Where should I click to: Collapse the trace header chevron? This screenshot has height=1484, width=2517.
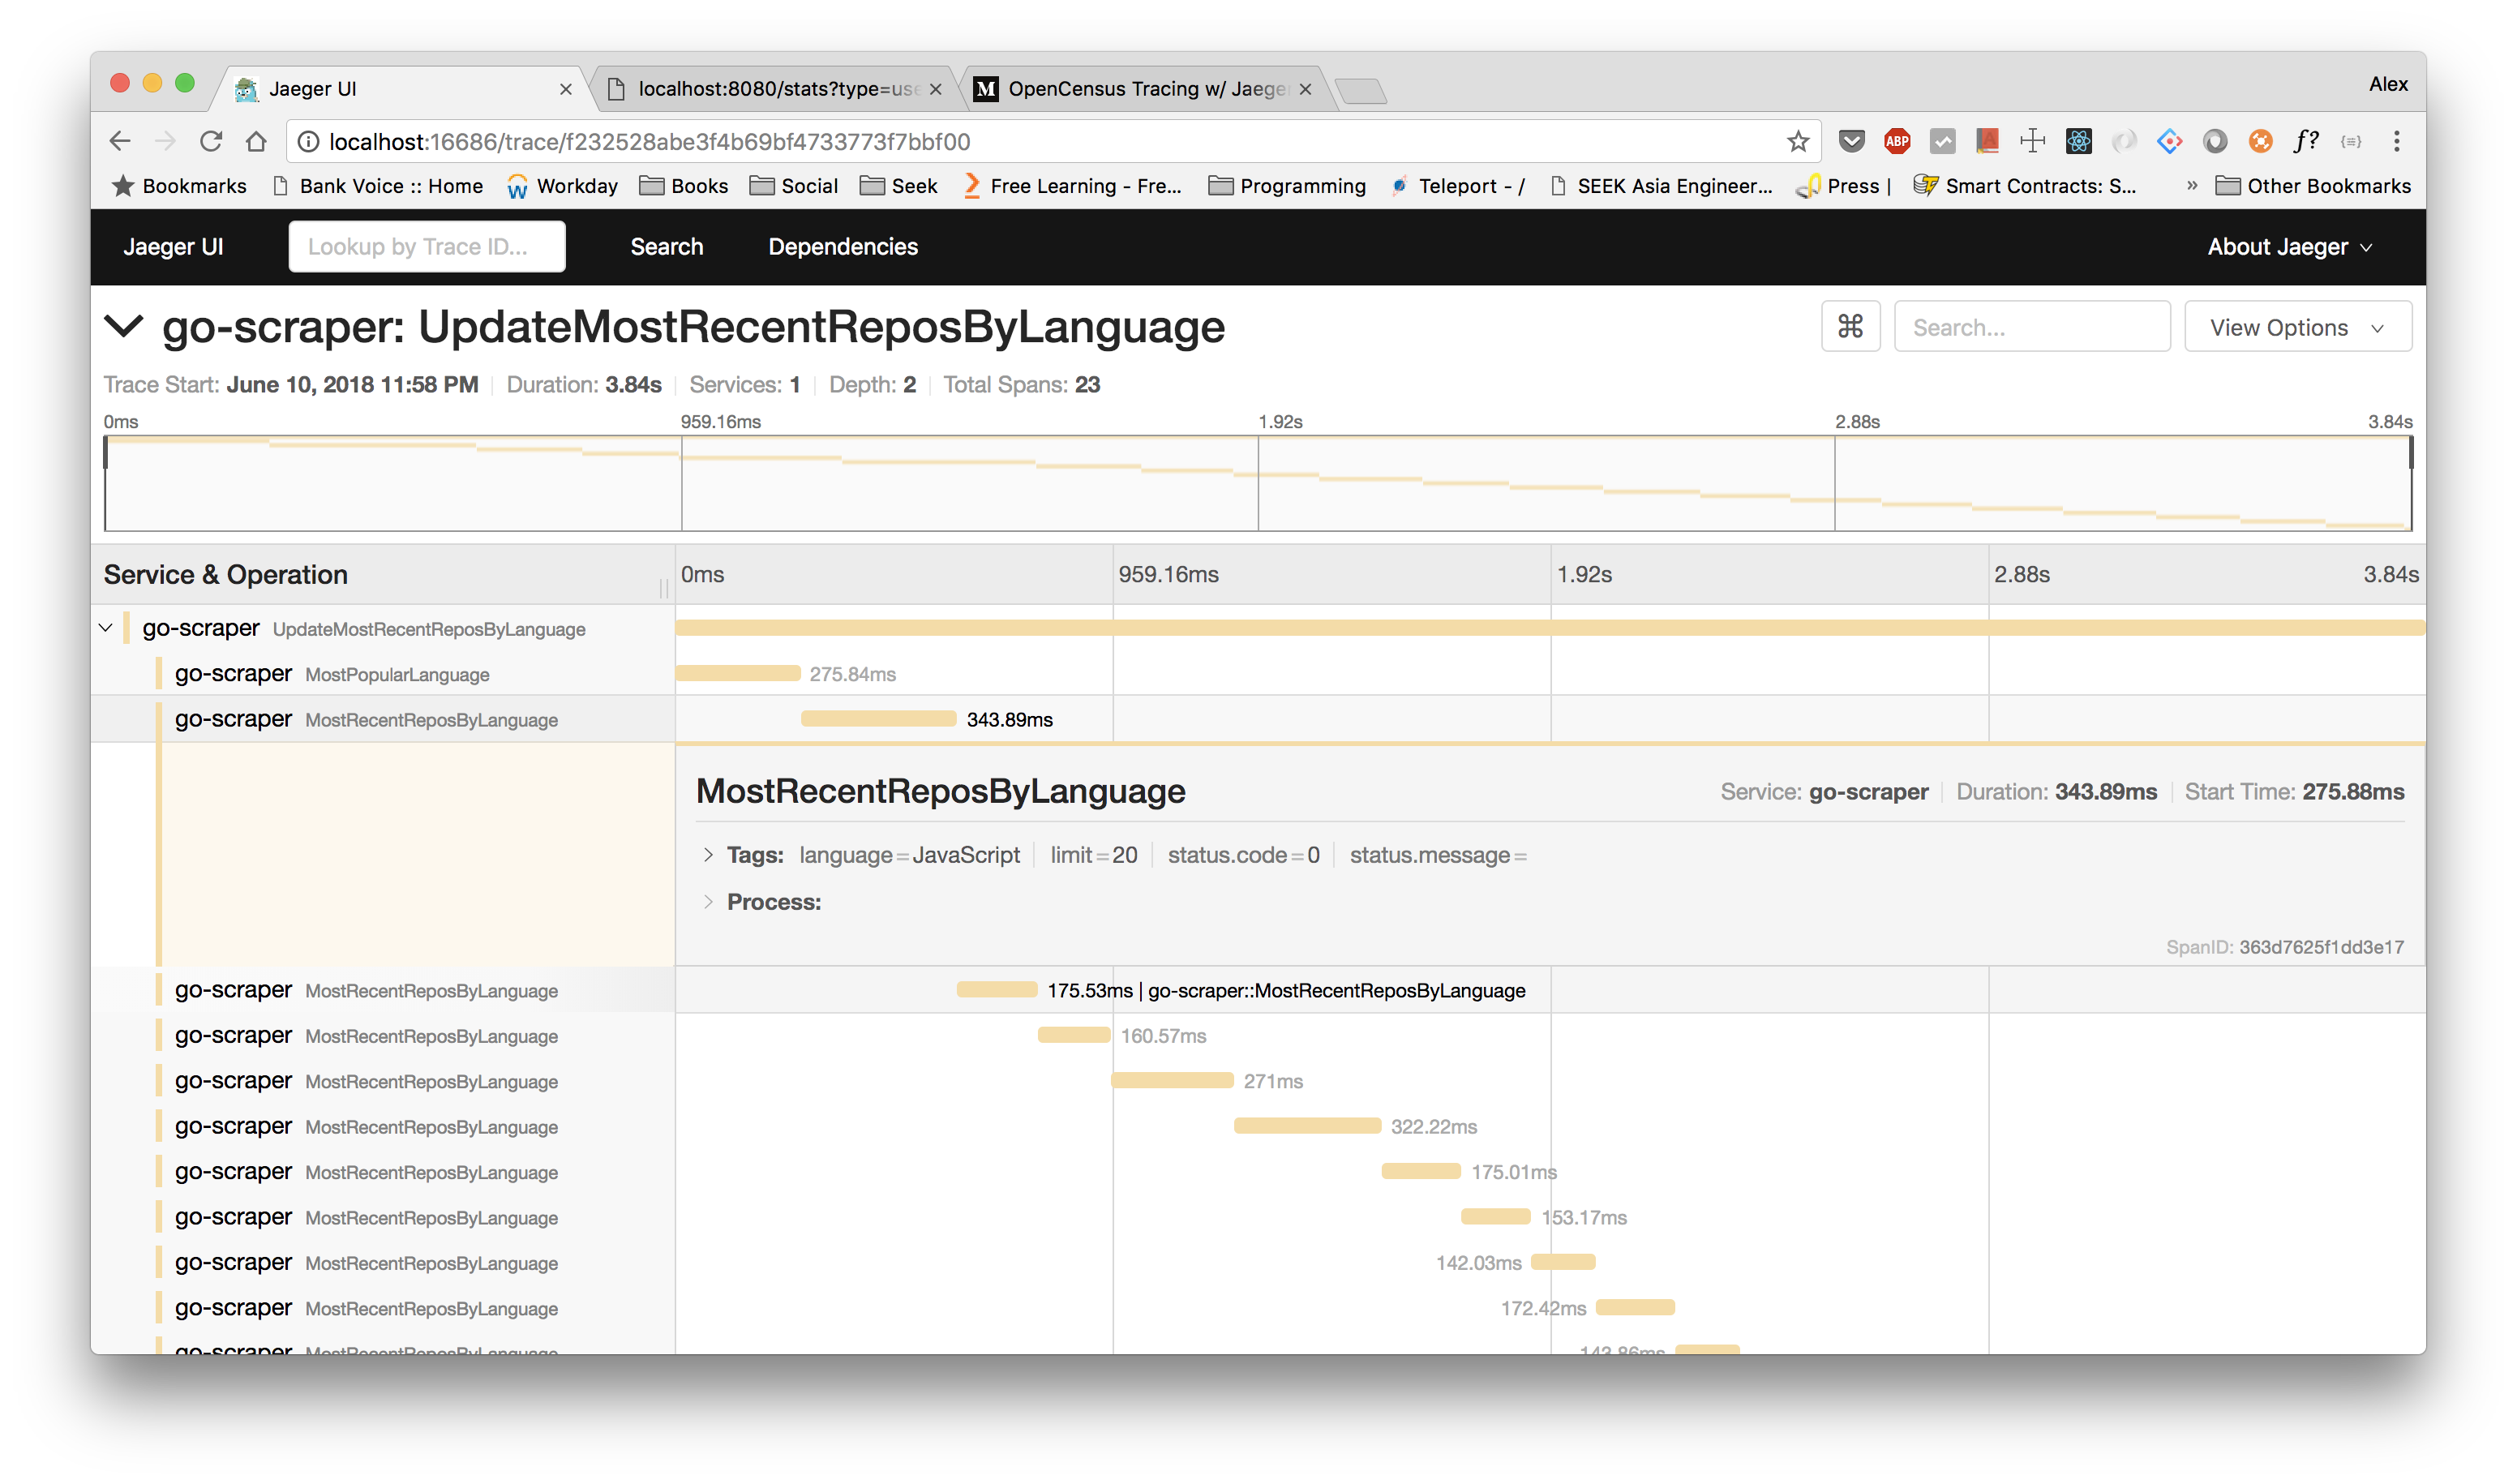[x=124, y=327]
